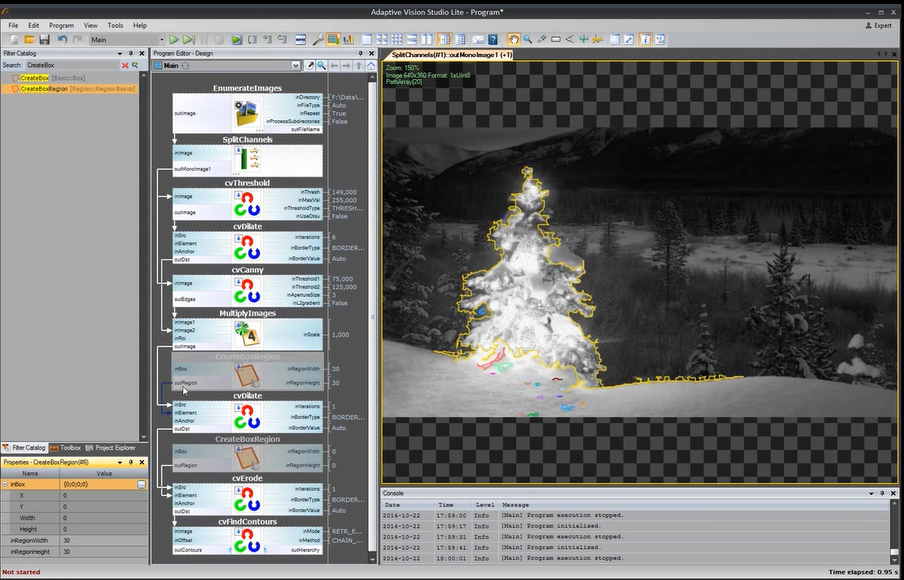Viewport: 904px width, 580px height.
Task: Switch to the Project Explorer tab
Action: pyautogui.click(x=110, y=448)
